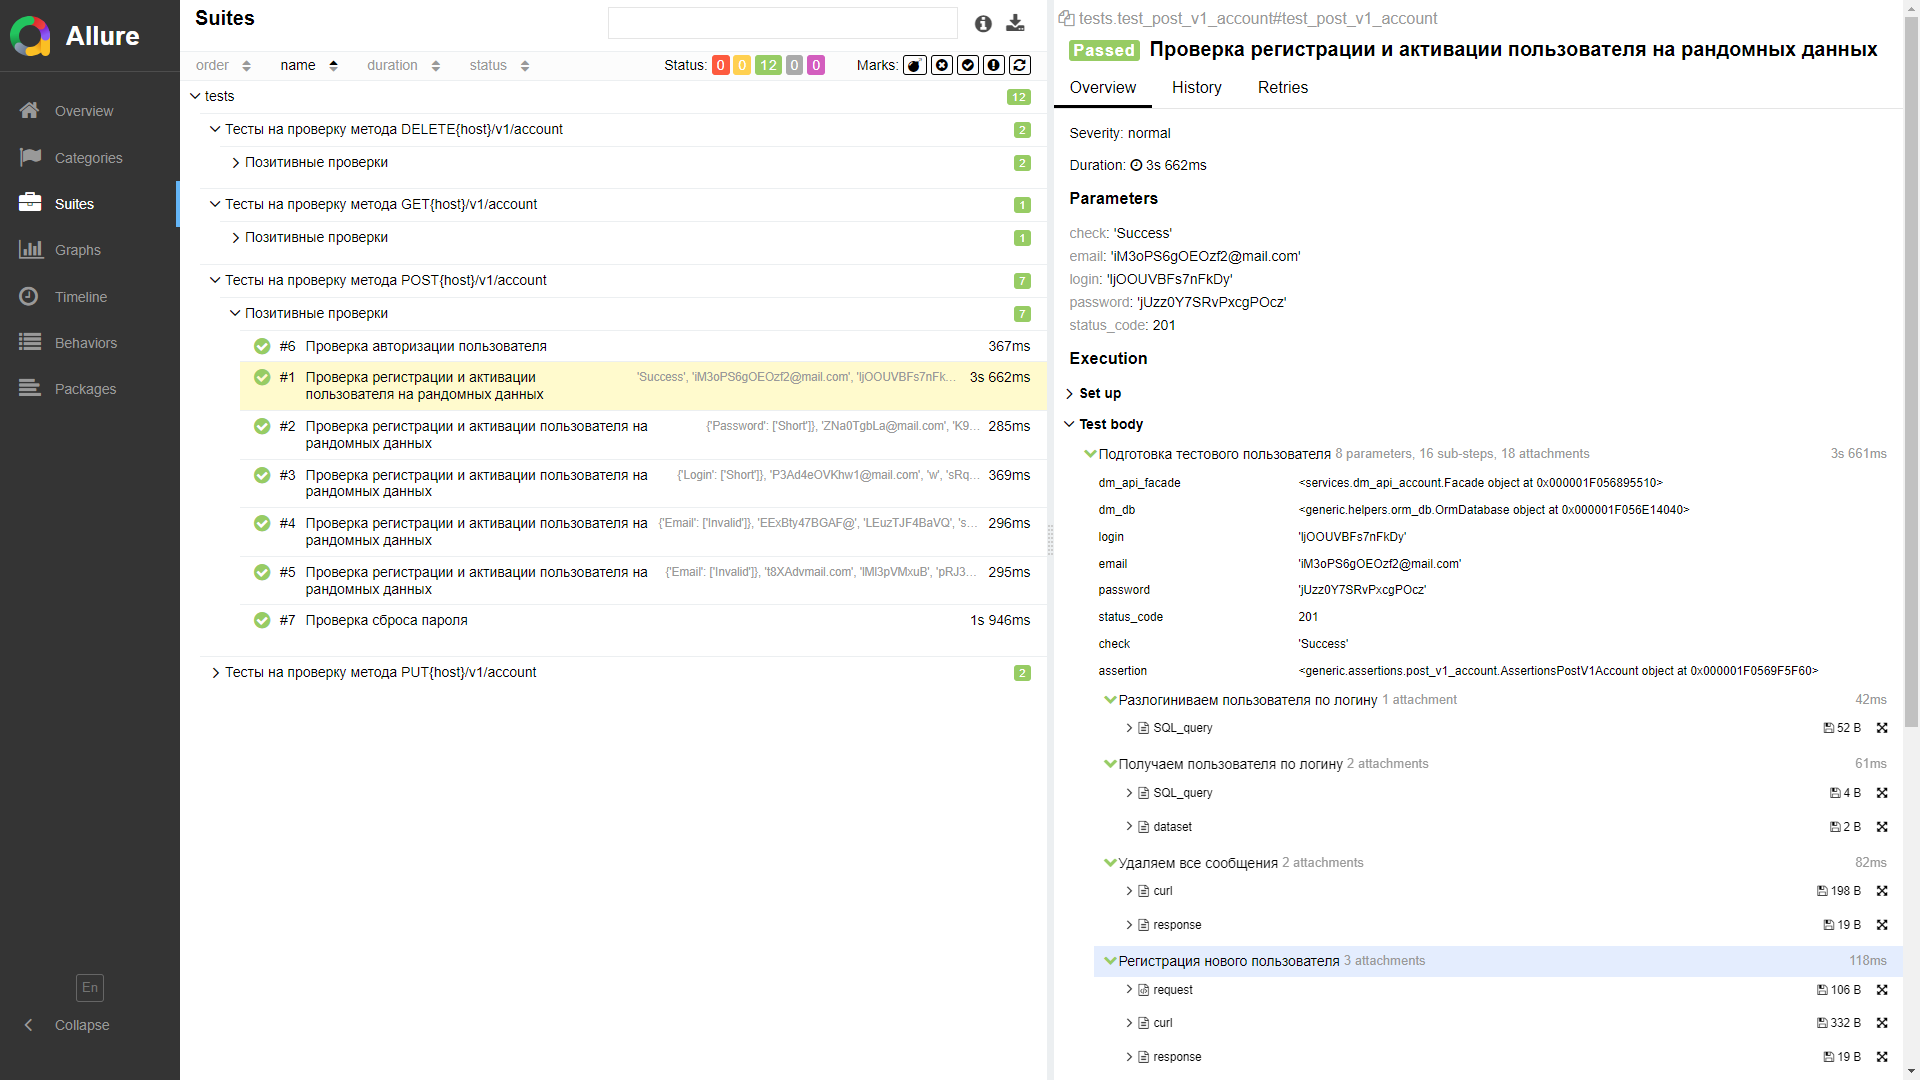Screen dimensions: 1920x1080
Task: Toggle the flaky mark filter bomb icon
Action: point(915,65)
